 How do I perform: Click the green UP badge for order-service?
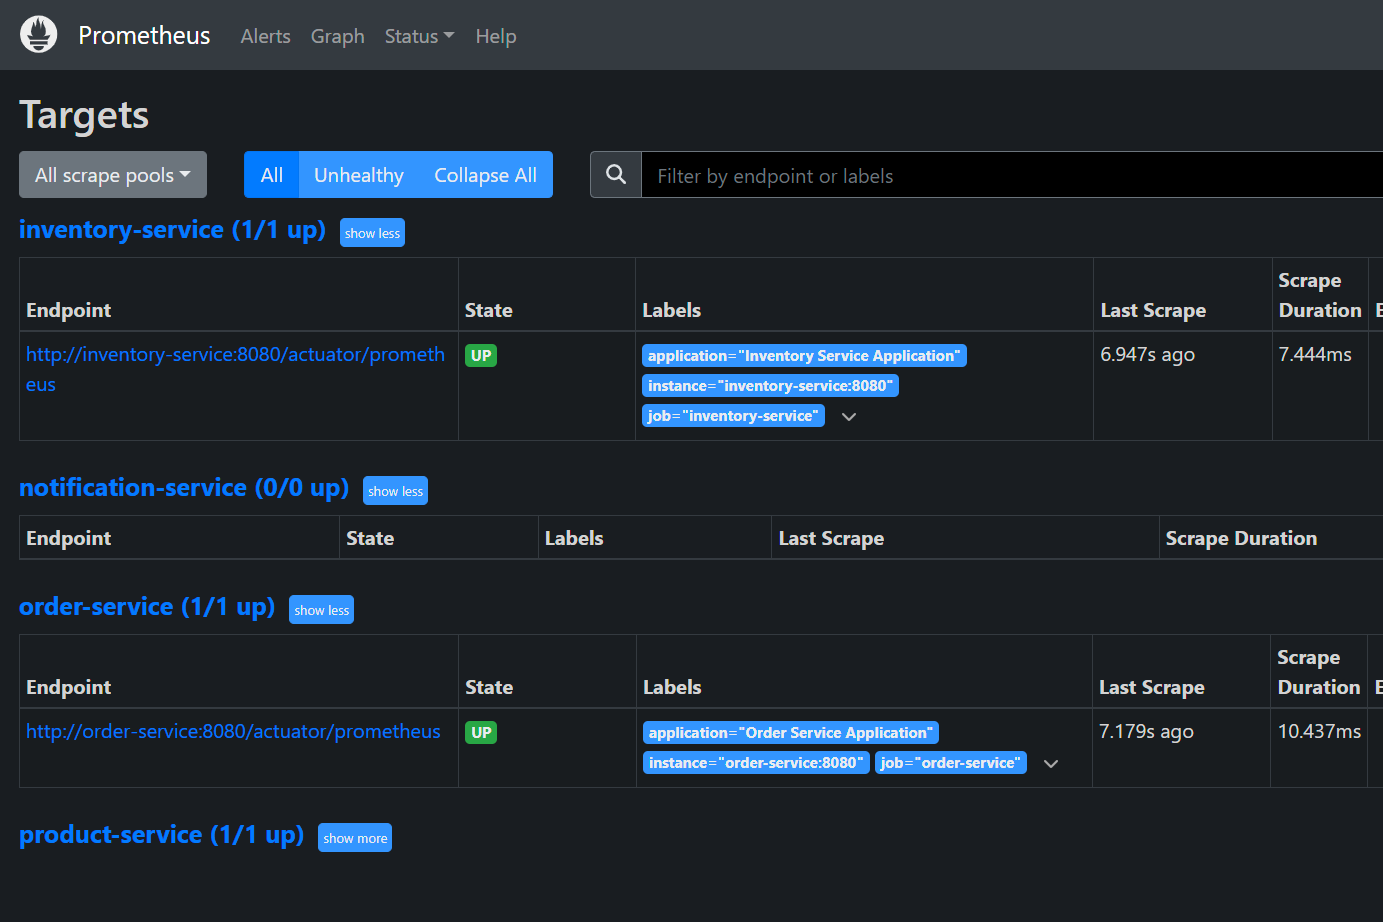pos(481,732)
